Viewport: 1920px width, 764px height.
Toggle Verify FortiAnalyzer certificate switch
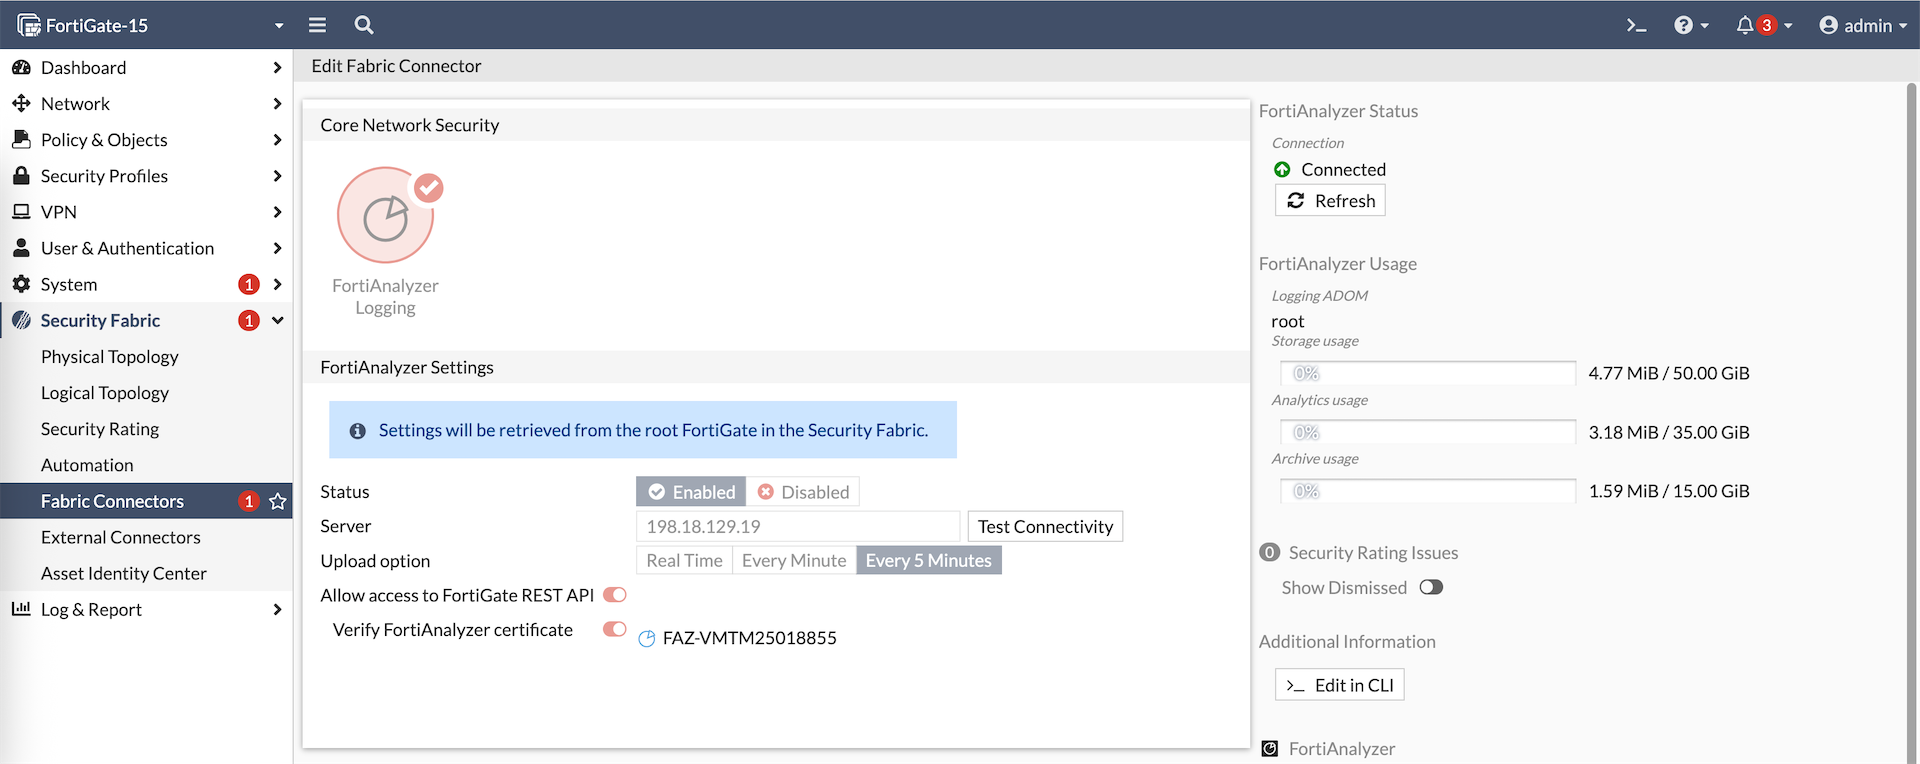tap(614, 629)
